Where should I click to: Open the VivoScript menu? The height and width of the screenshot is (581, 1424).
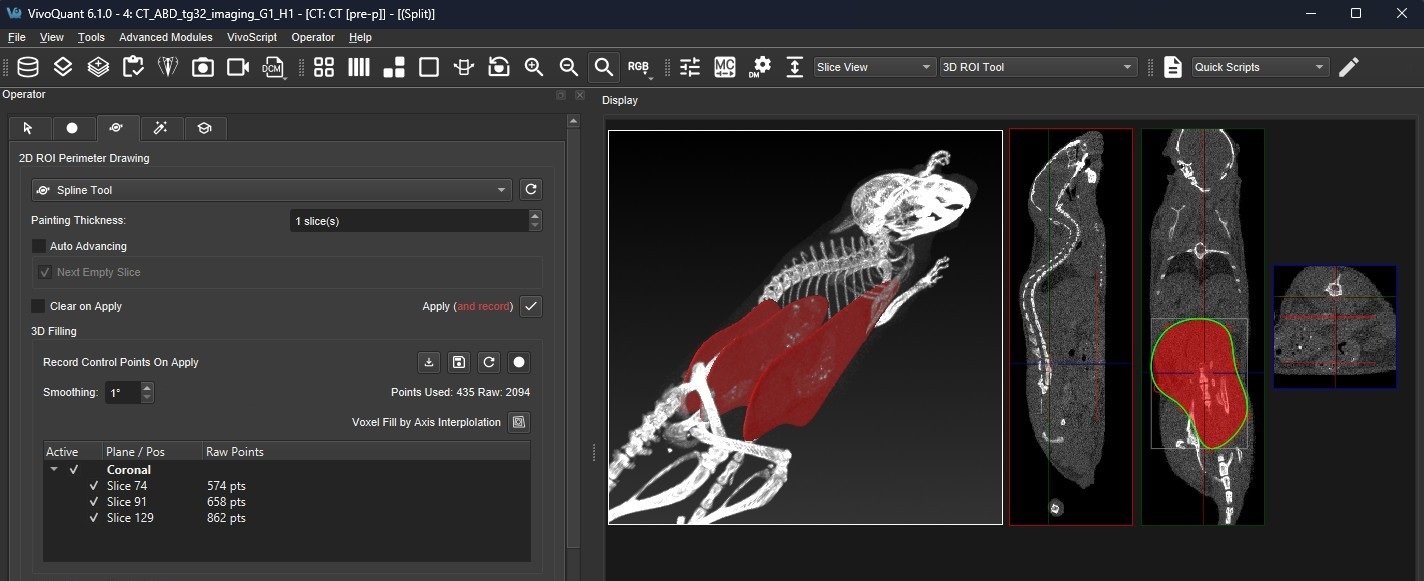point(254,37)
